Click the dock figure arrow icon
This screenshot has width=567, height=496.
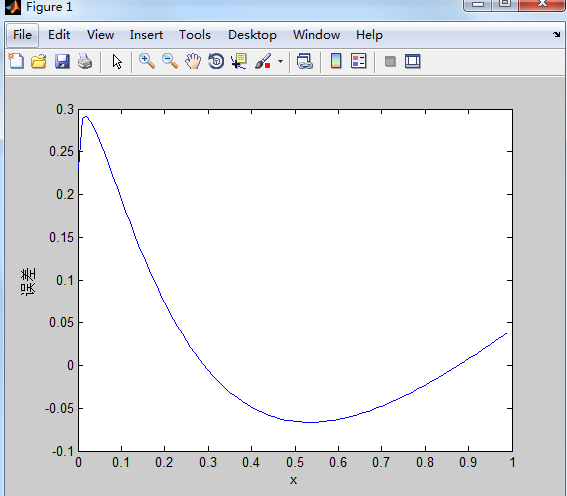[557, 34]
